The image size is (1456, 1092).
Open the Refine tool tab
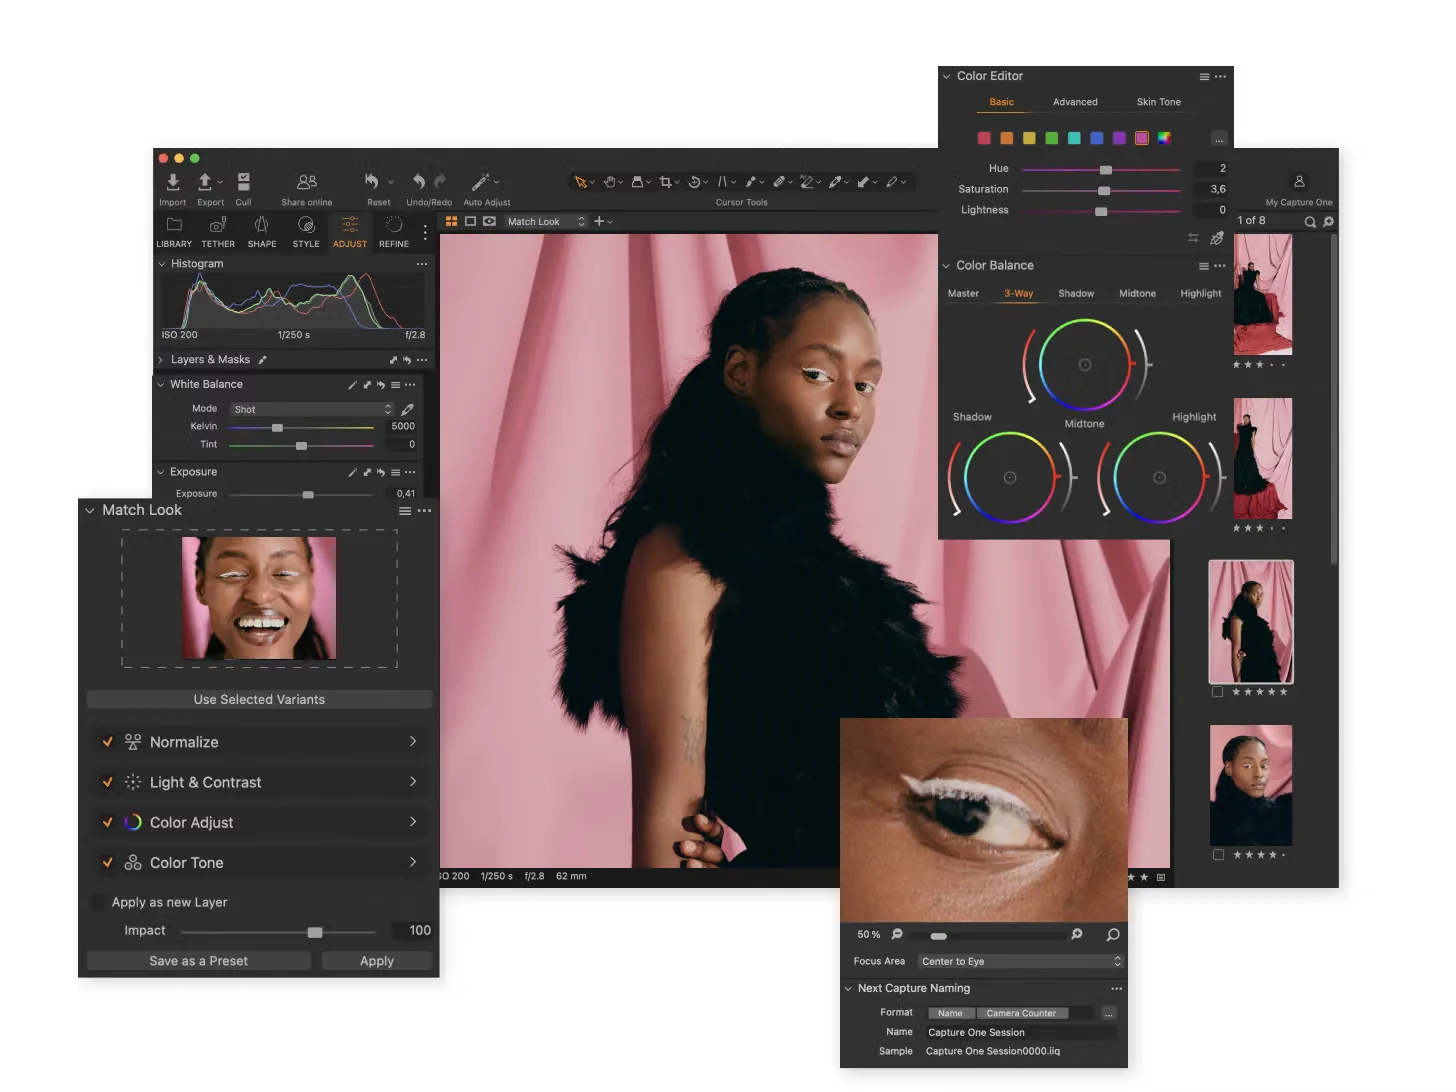[394, 231]
